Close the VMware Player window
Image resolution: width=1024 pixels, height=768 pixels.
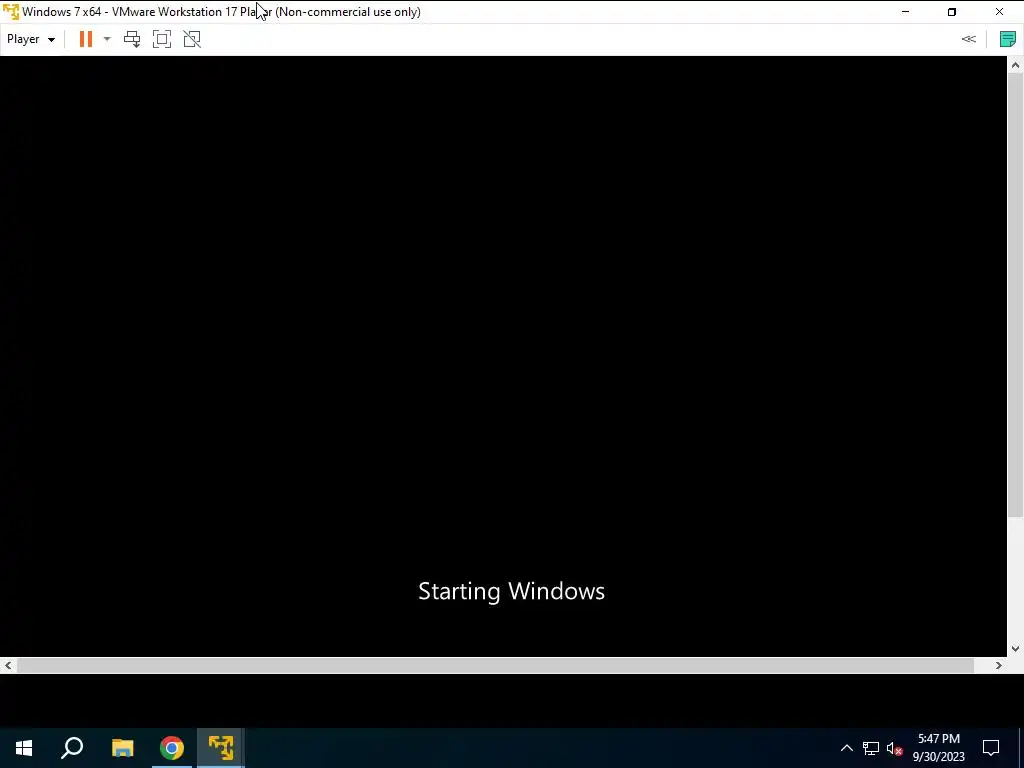tap(999, 12)
